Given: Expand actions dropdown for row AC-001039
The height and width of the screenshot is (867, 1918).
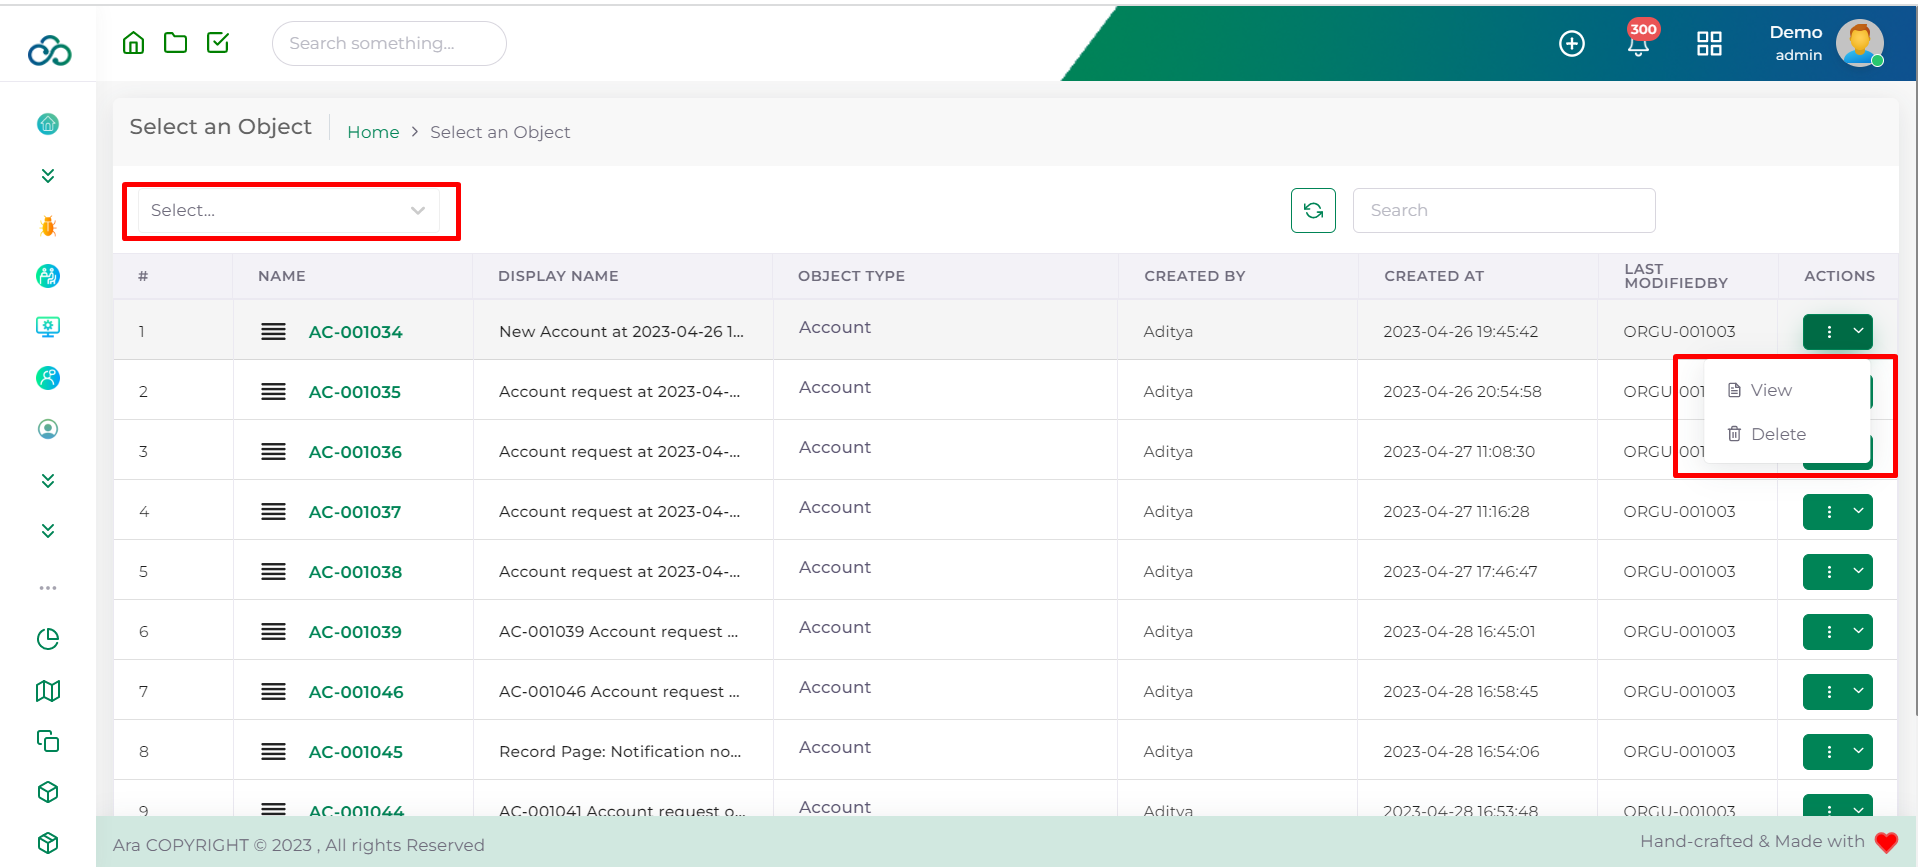Looking at the screenshot, I should click(1857, 632).
